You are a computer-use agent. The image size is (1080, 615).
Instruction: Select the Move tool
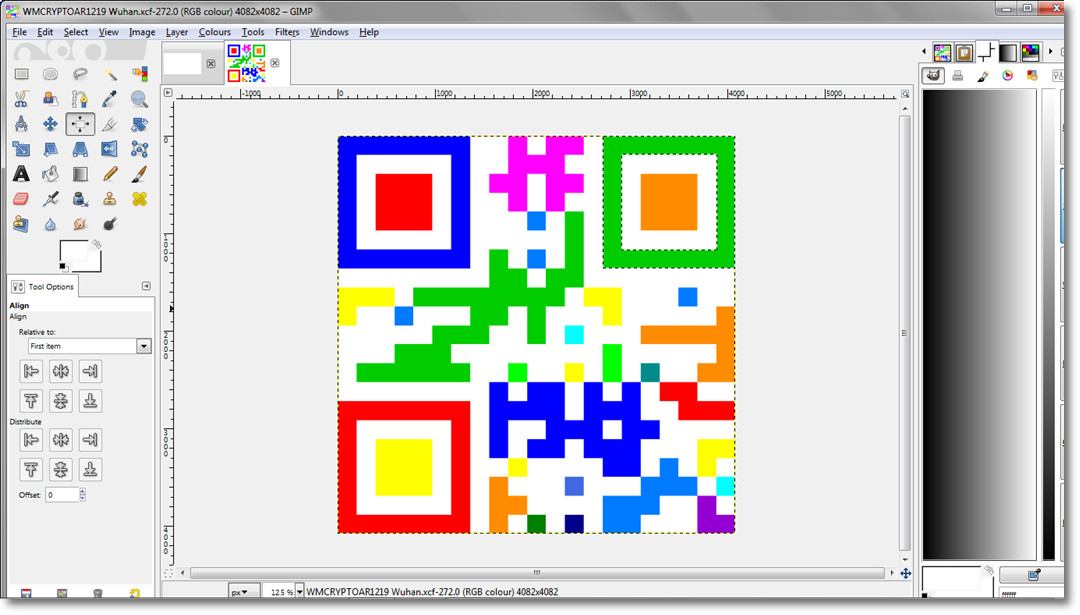[50, 124]
